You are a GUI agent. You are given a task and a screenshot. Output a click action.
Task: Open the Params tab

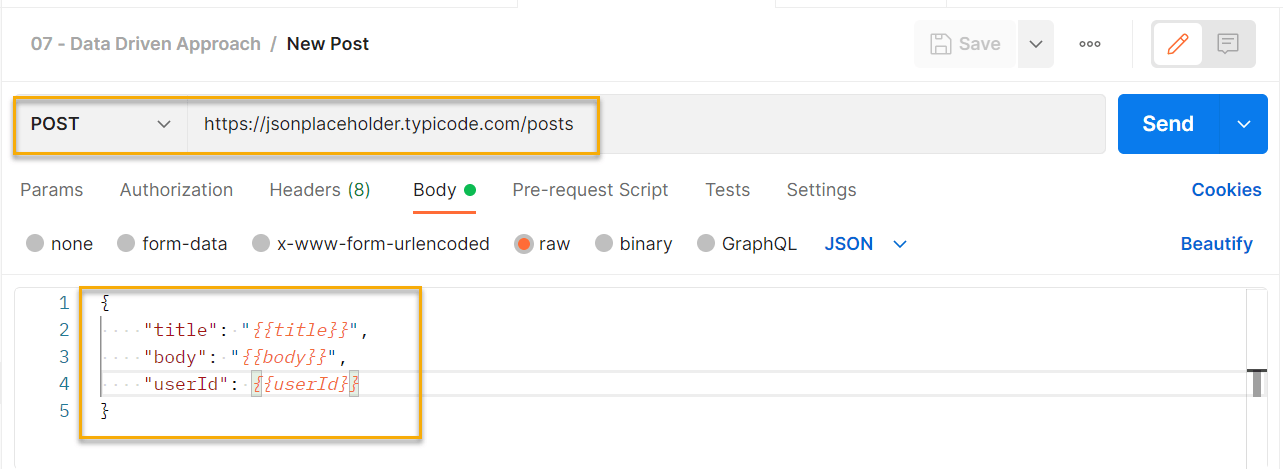(x=52, y=190)
